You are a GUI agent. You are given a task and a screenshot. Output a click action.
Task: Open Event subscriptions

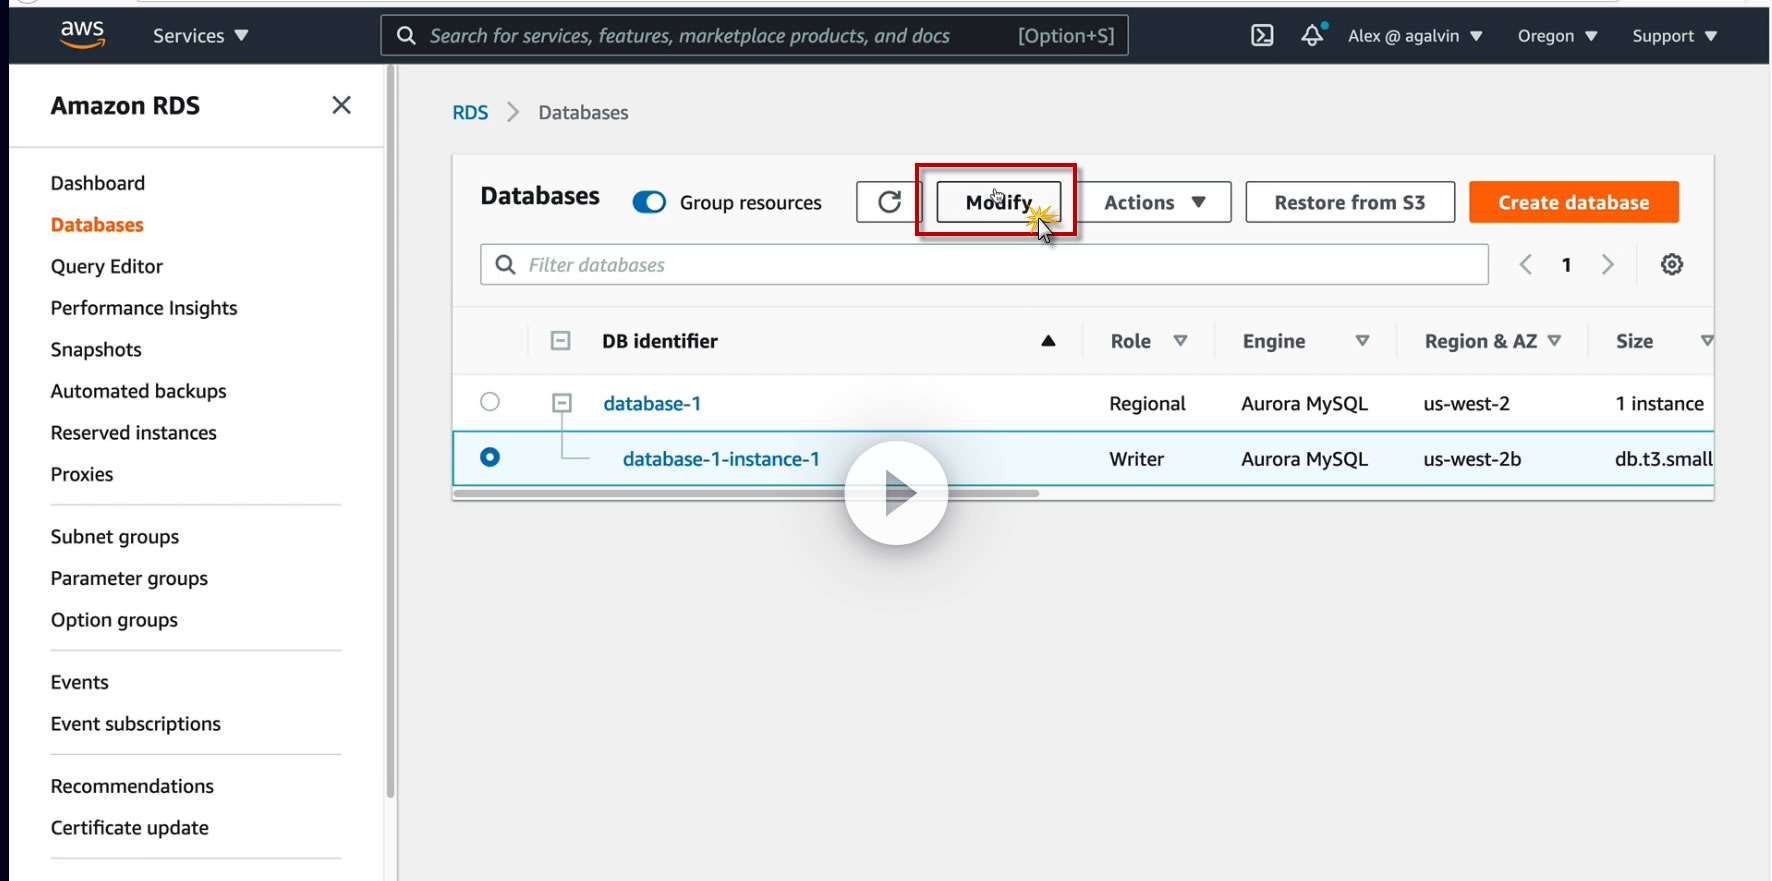136,724
